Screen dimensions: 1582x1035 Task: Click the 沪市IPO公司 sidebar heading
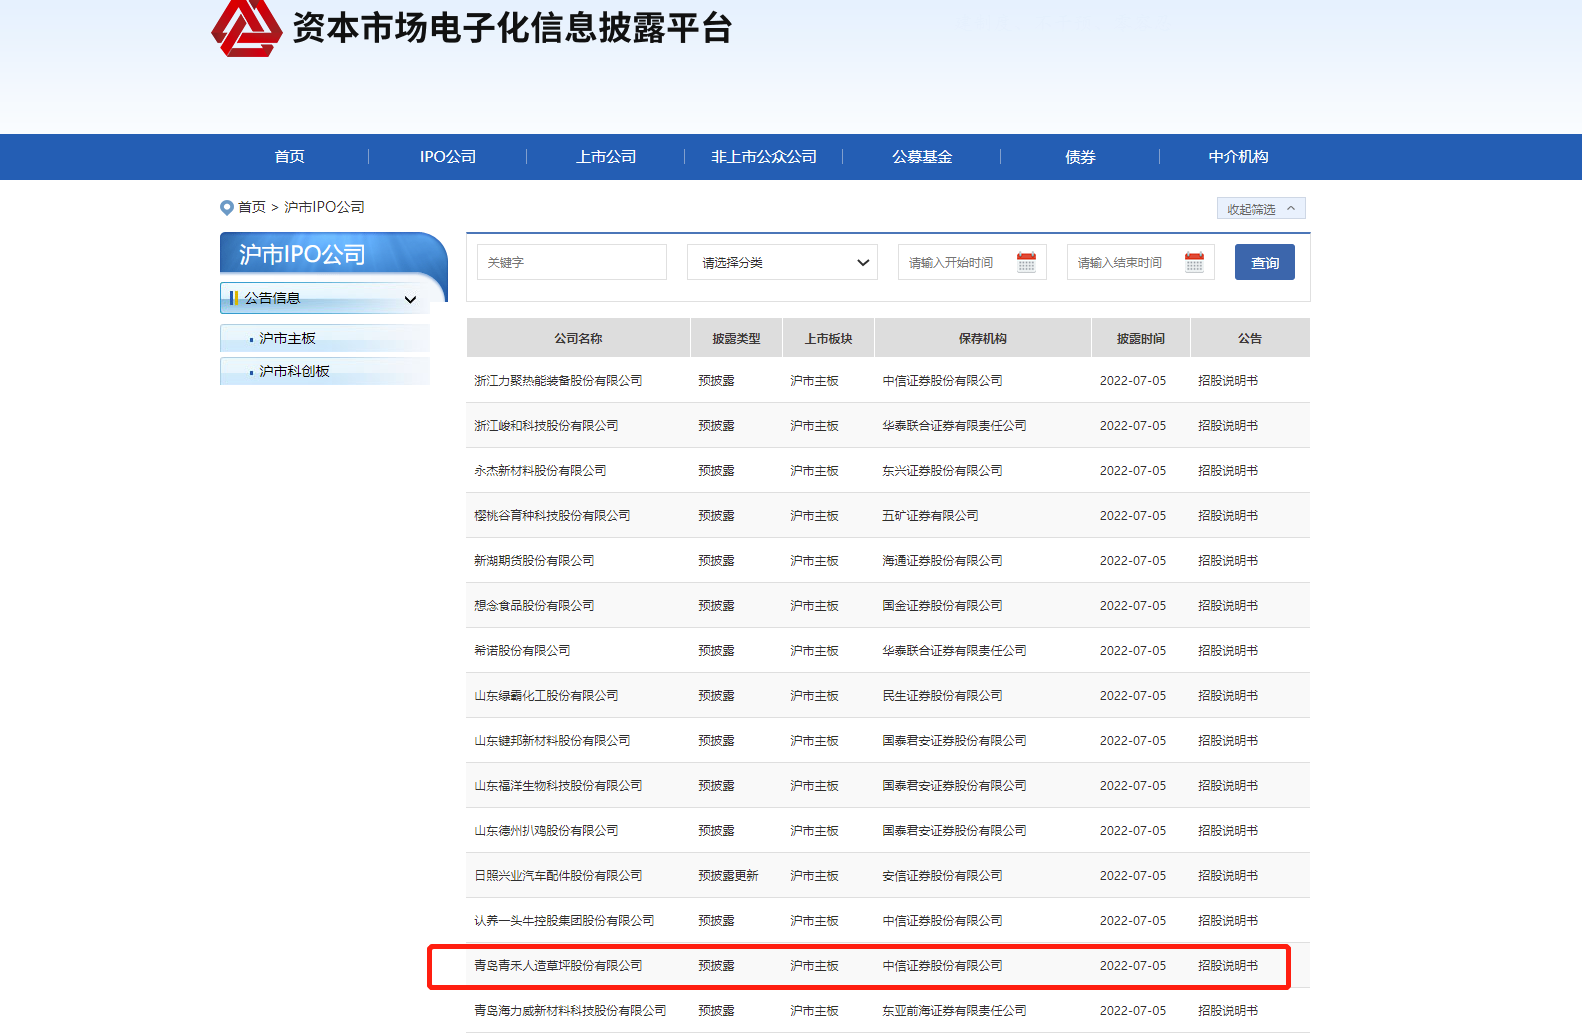[x=302, y=255]
